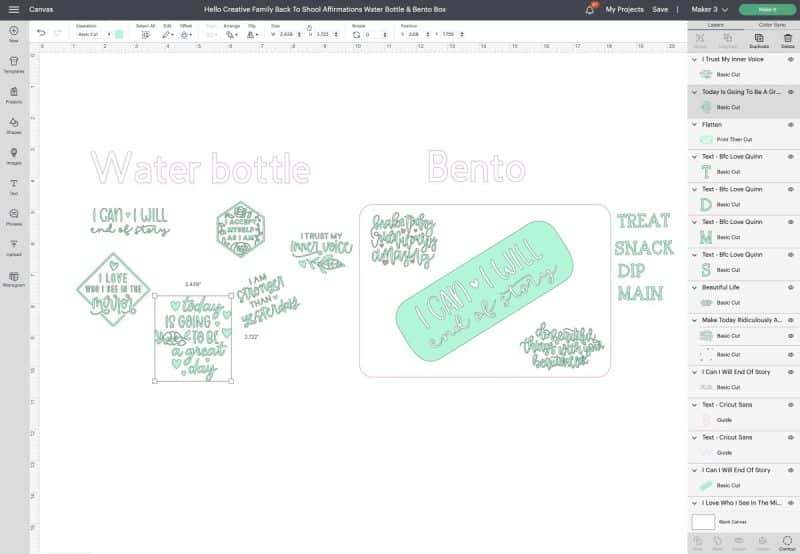The height and width of the screenshot is (554, 800).
Task: Open My Projects
Action: tap(624, 9)
